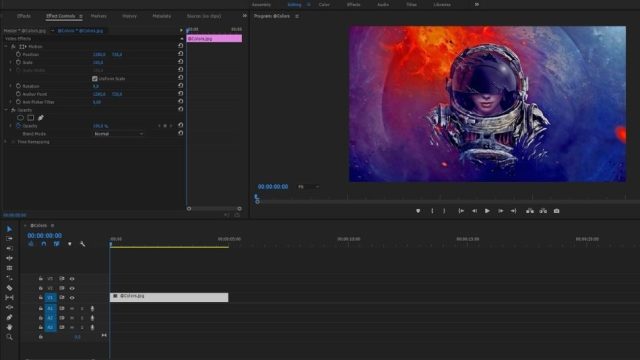This screenshot has height=360, width=640.
Task: Select the Razor tool in the toolbar
Action: tap(9, 288)
